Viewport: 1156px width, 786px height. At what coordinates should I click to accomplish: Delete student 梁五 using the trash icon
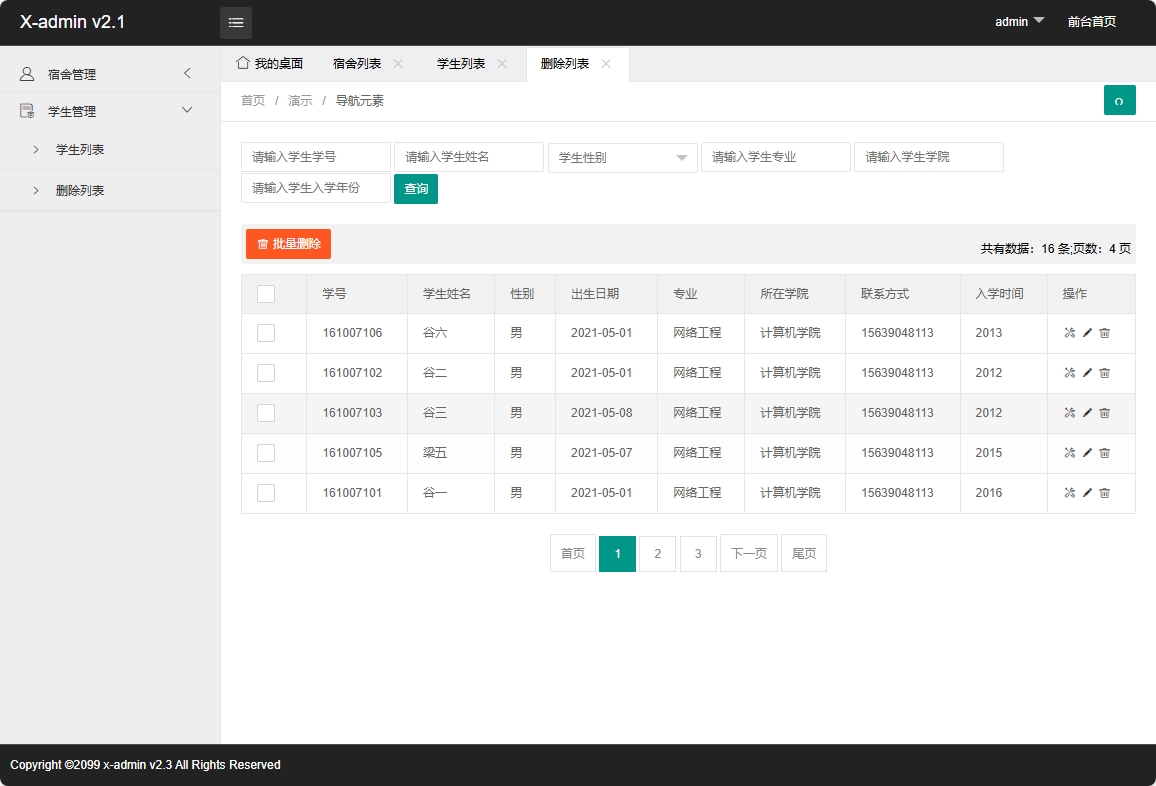1104,453
